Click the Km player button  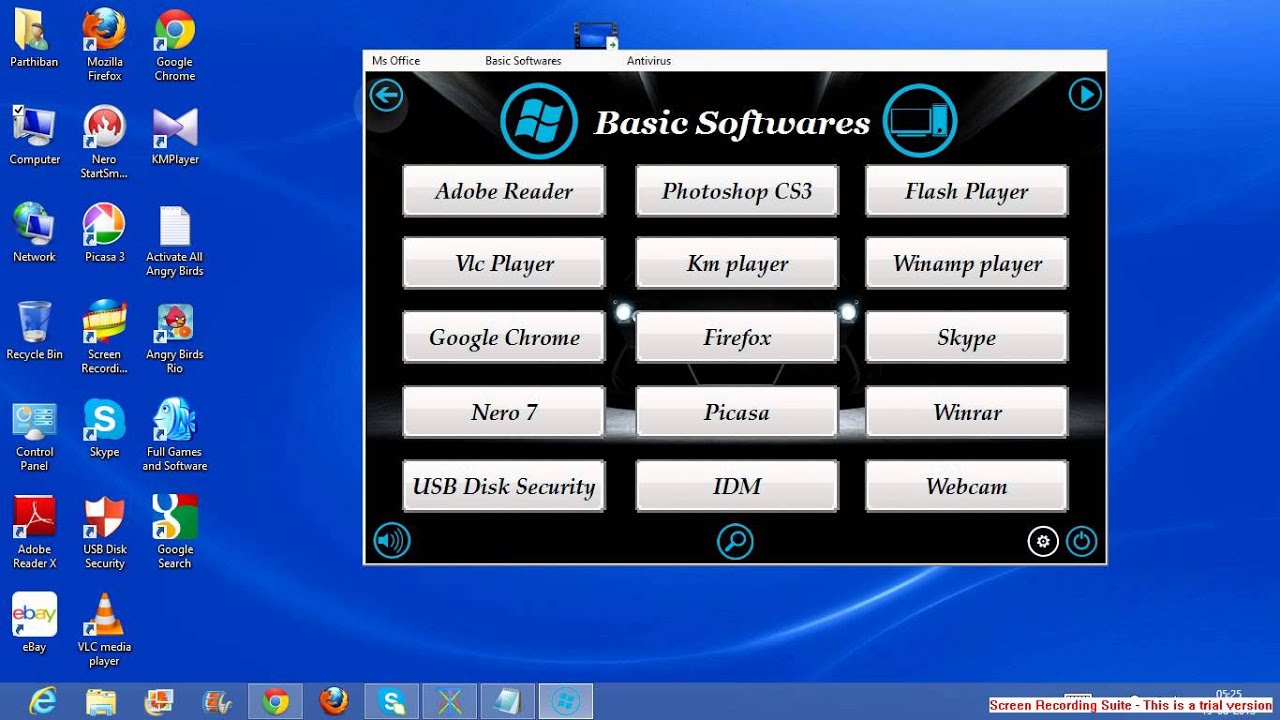click(x=737, y=264)
